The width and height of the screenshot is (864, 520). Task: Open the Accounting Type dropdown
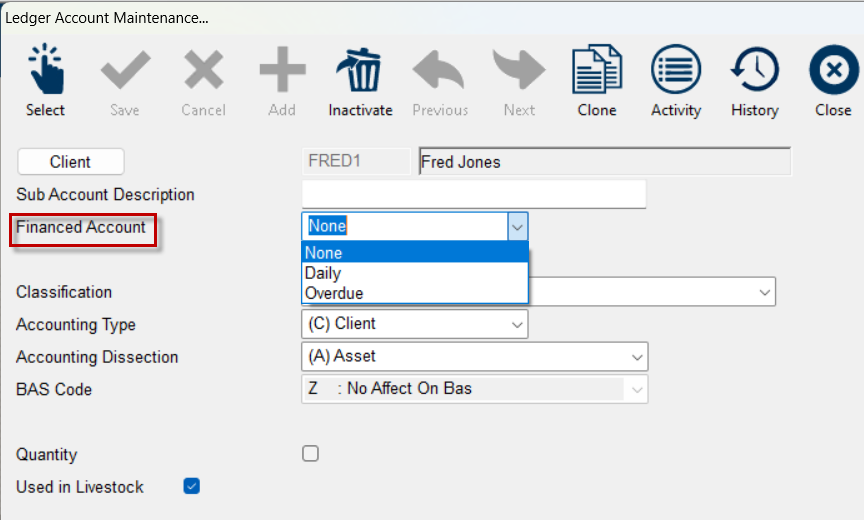414,324
